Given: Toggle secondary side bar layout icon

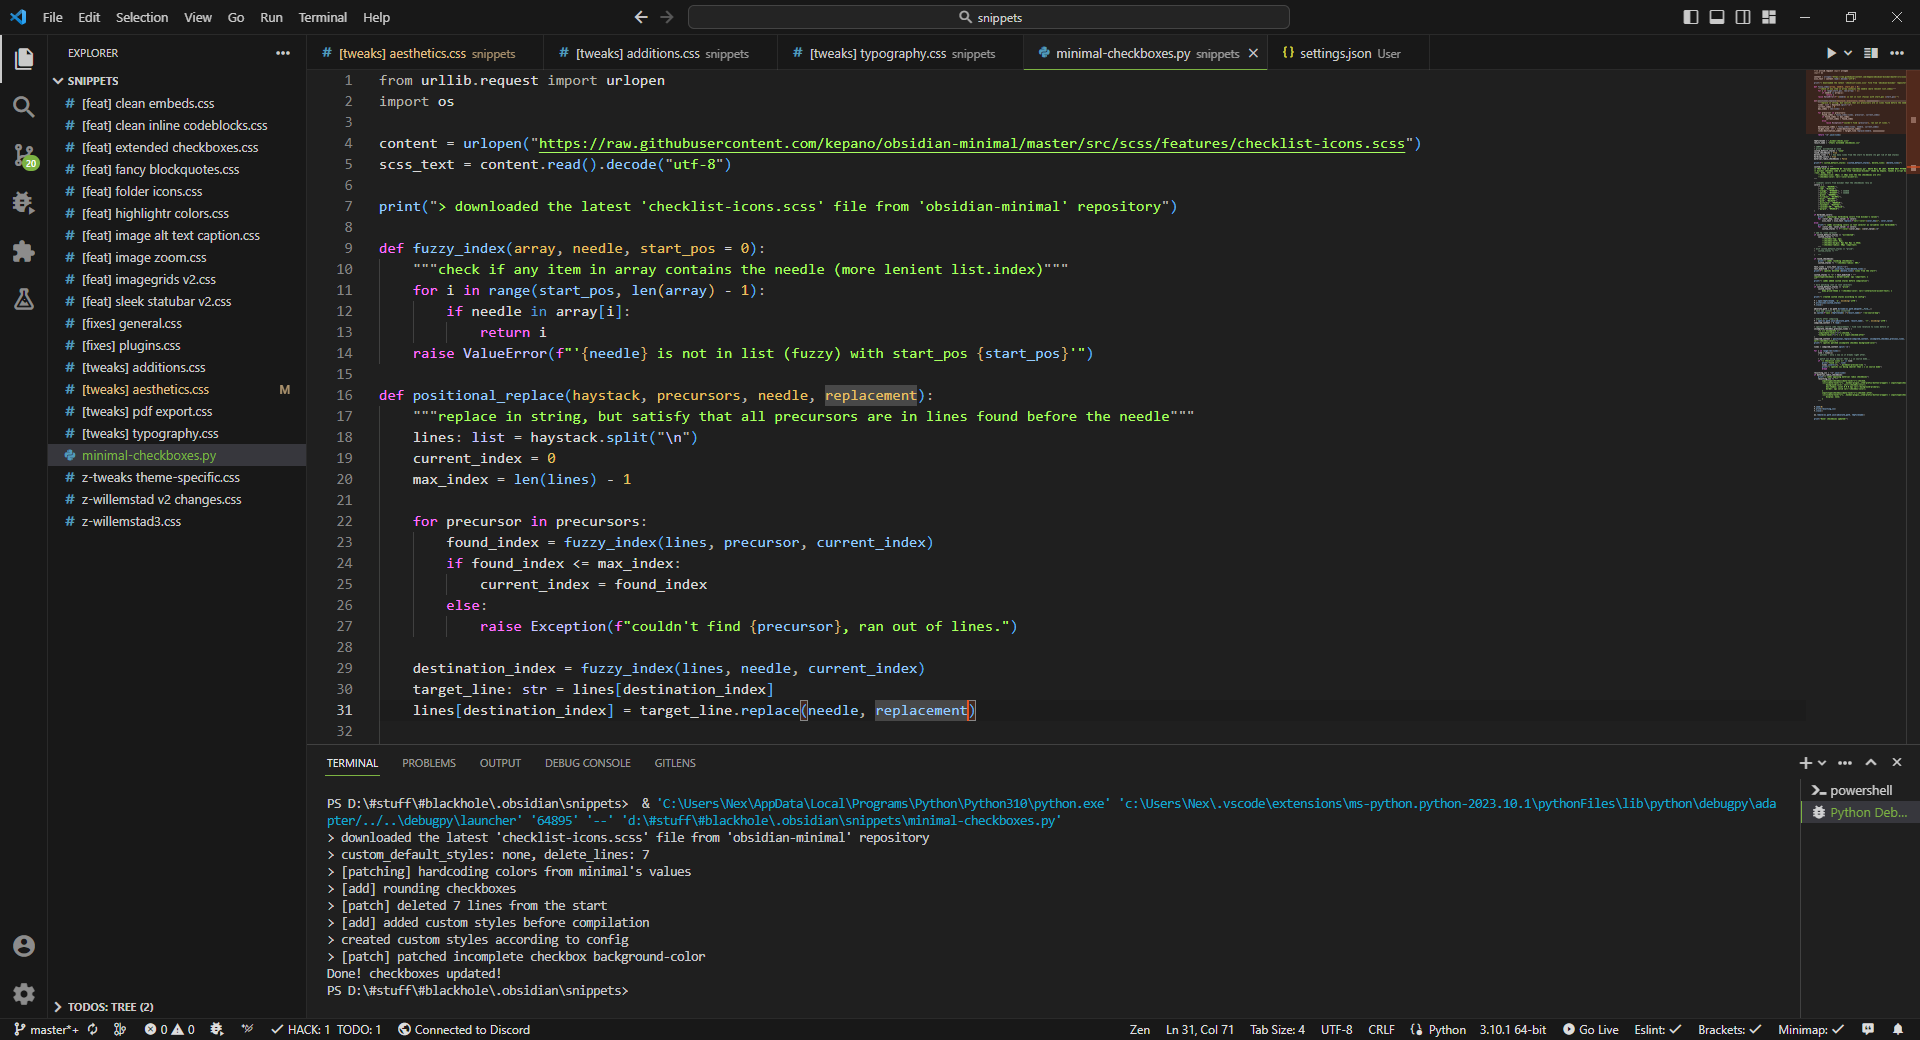Looking at the screenshot, I should point(1743,17).
